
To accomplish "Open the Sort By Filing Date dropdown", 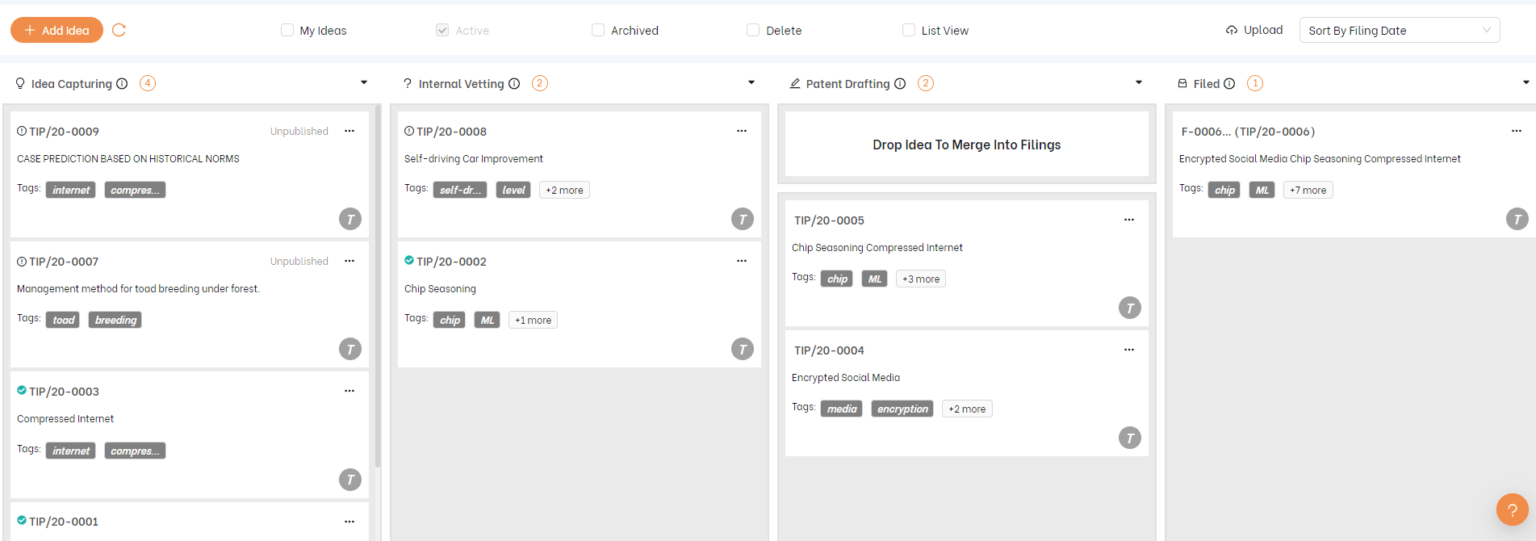I will coord(1398,30).
